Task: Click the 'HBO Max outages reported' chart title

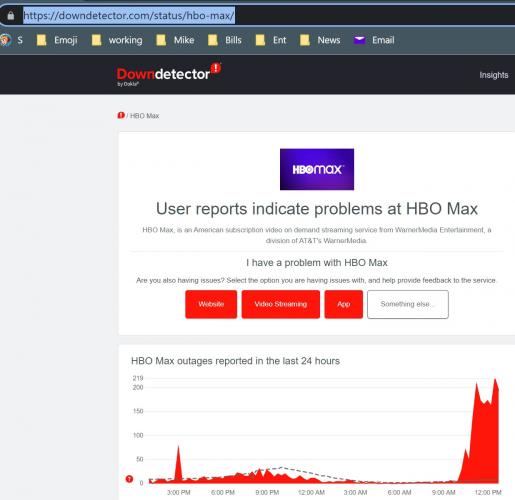Action: (x=235, y=361)
